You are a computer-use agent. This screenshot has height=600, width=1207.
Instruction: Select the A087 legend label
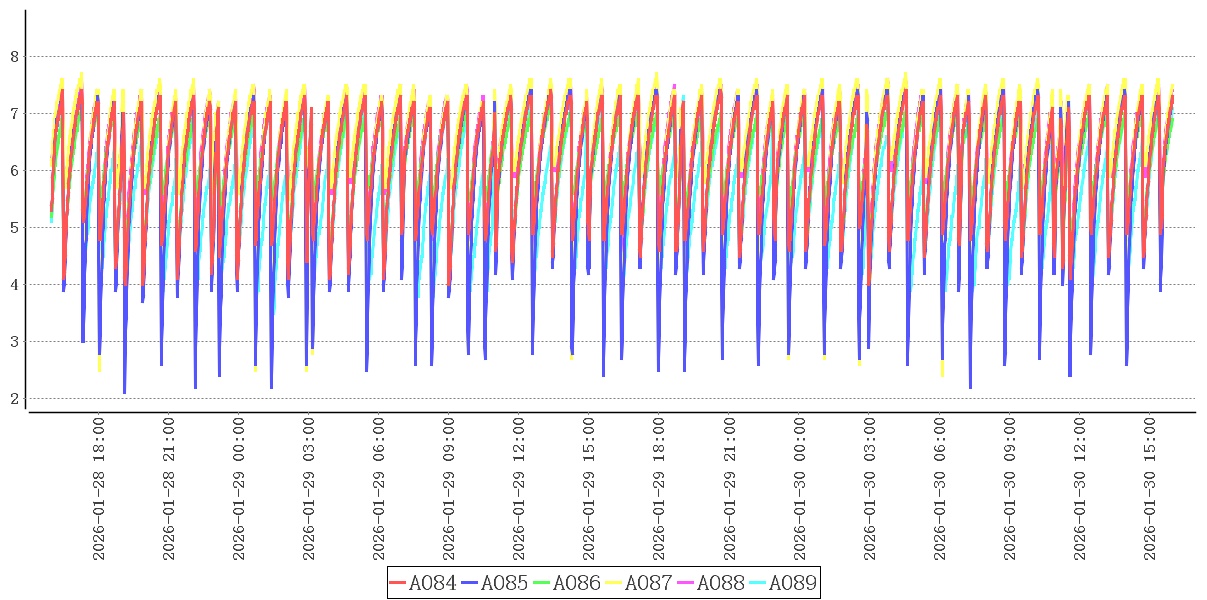tap(648, 583)
